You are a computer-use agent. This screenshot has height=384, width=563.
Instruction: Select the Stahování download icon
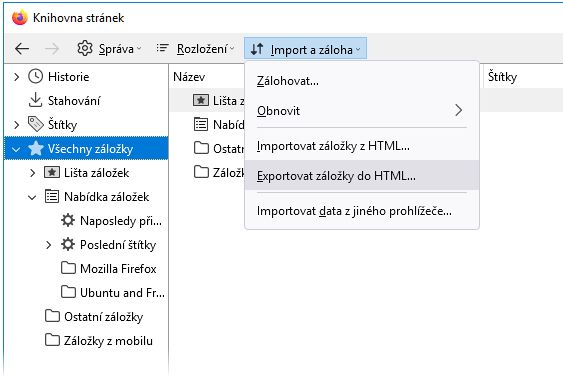coord(35,100)
